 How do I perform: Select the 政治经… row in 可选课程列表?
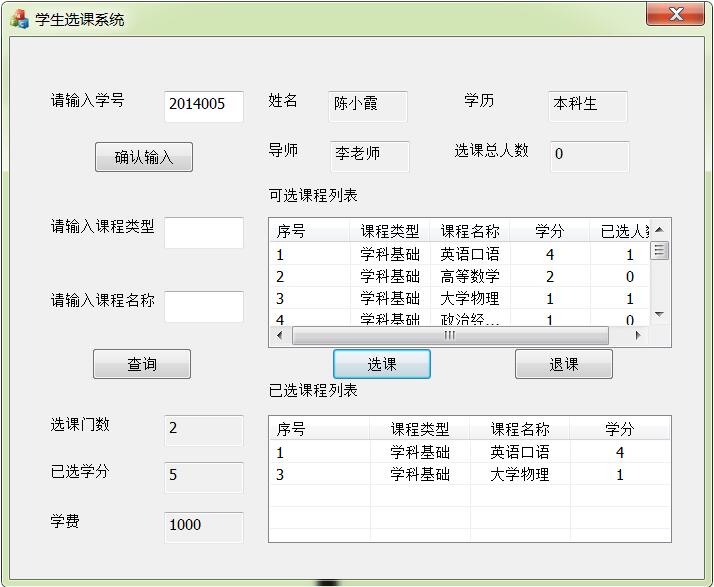[x=459, y=318]
